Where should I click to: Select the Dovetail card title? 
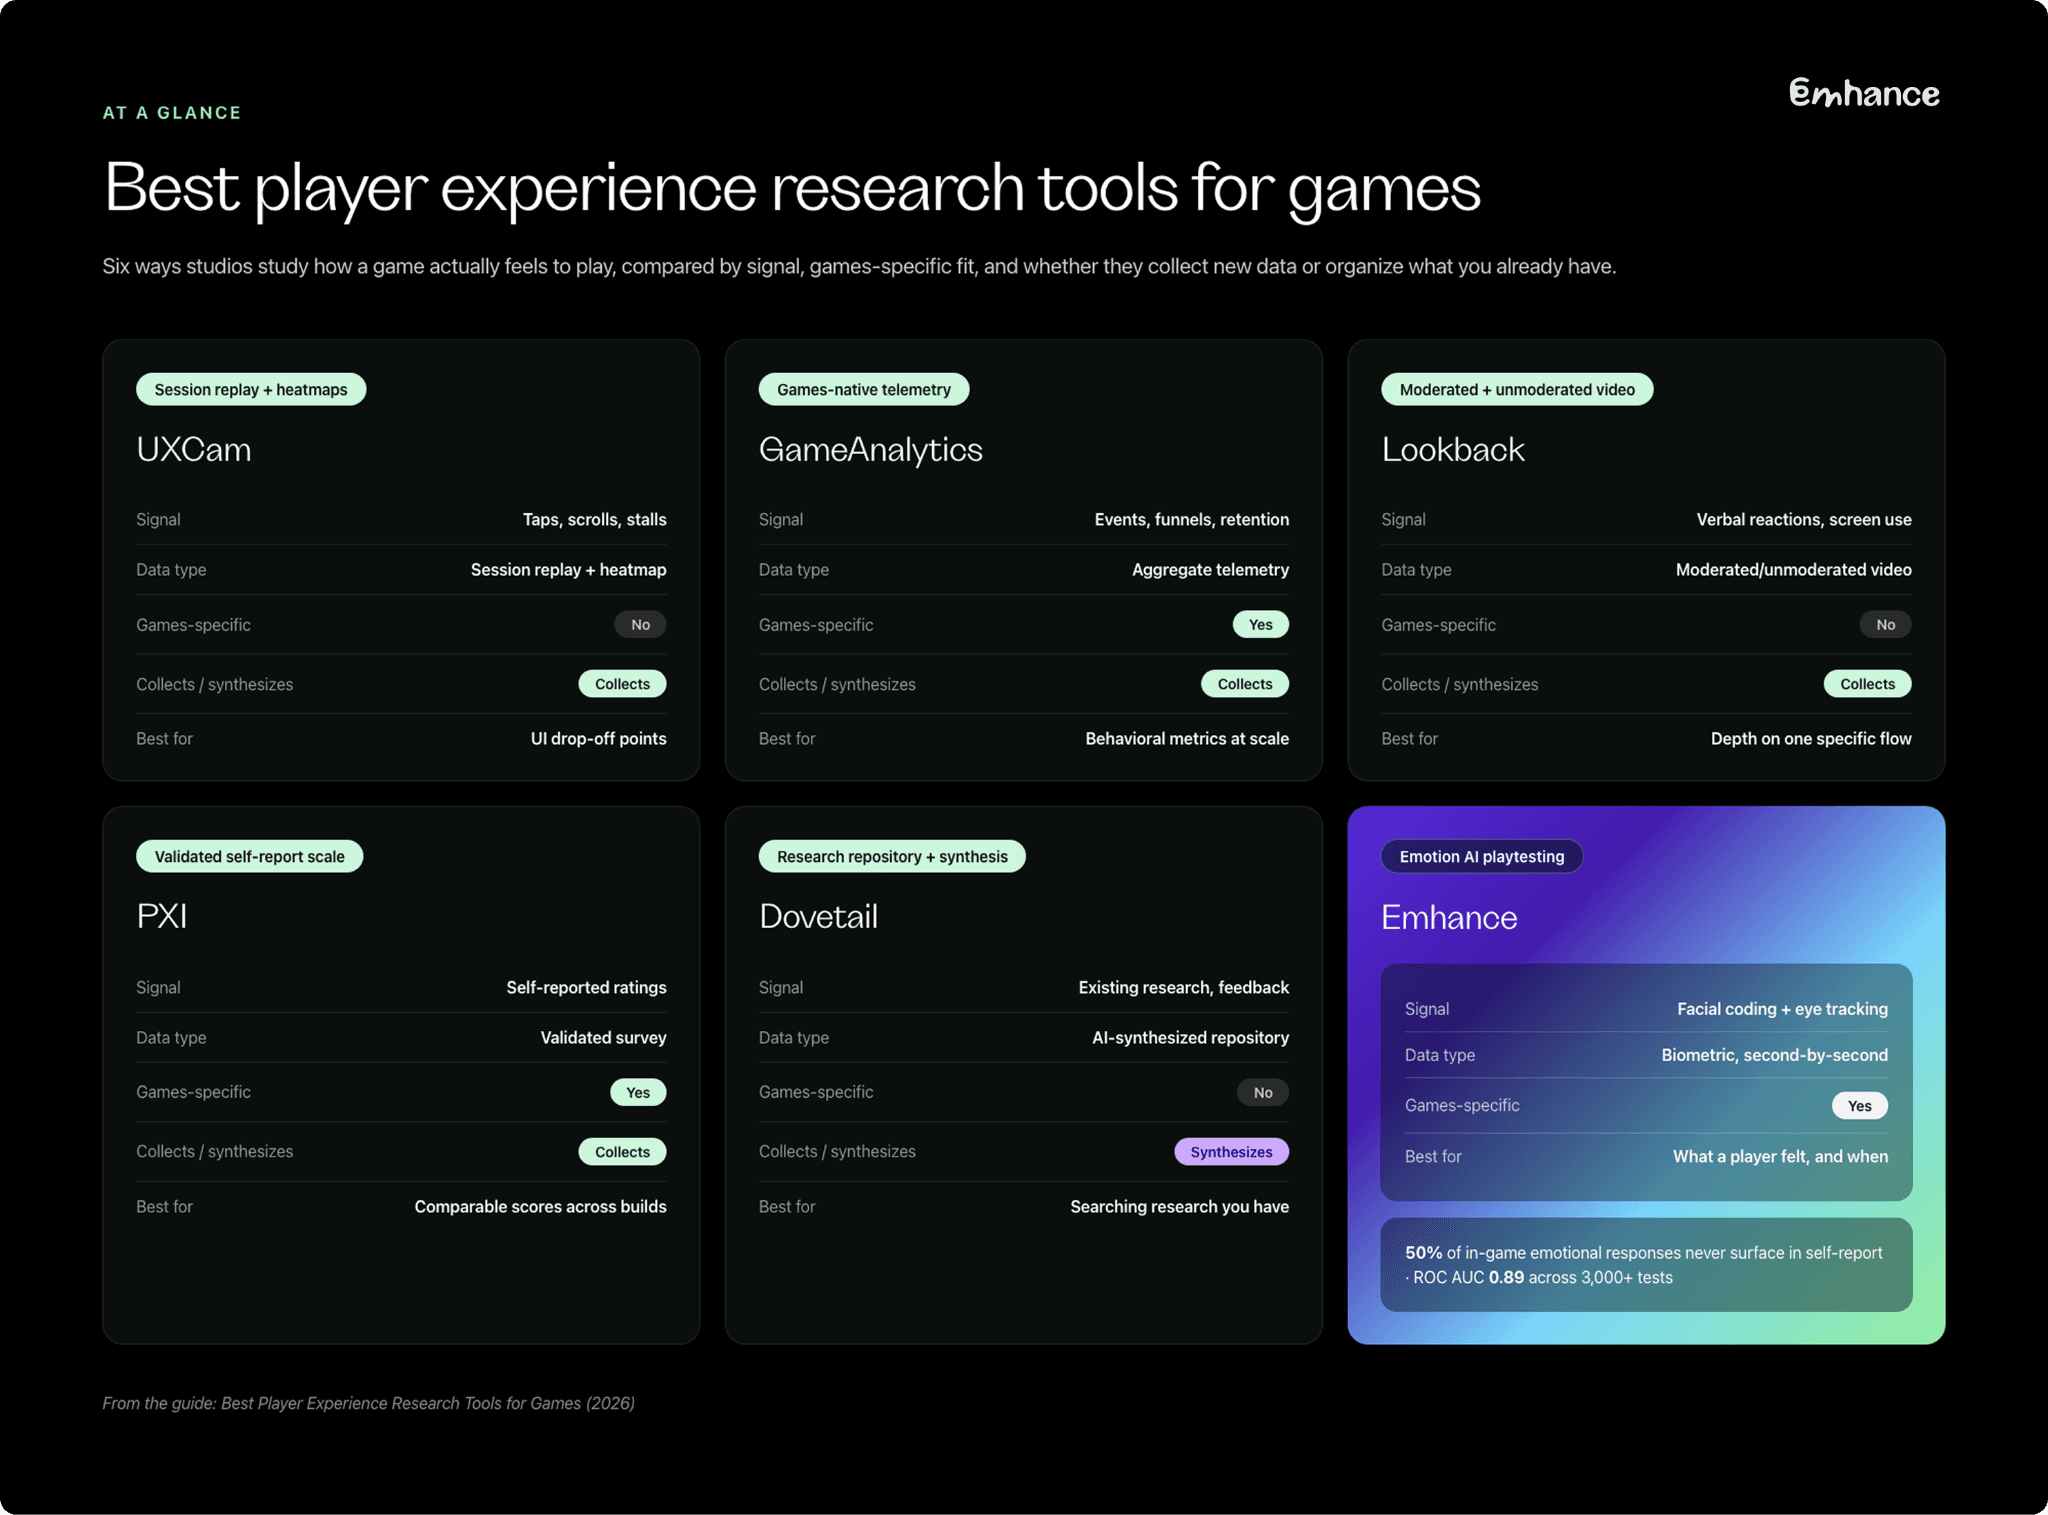tap(818, 916)
